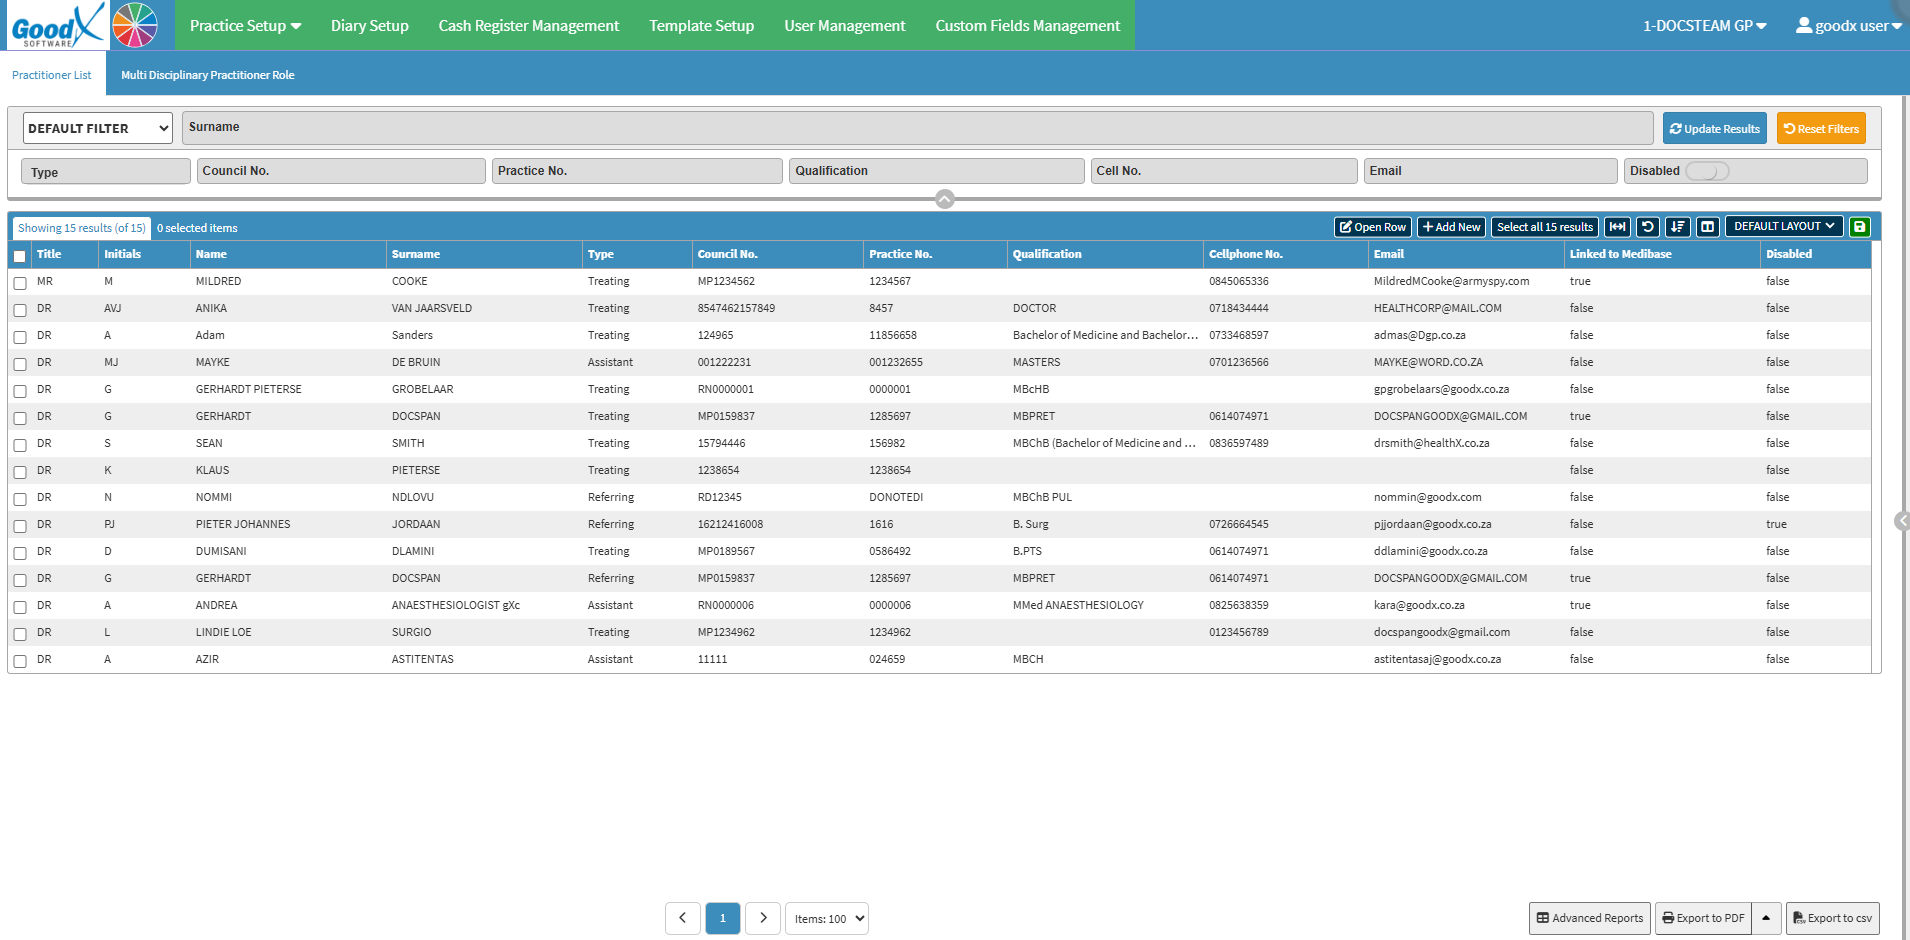Click the fit column widths icon

pos(1617,227)
